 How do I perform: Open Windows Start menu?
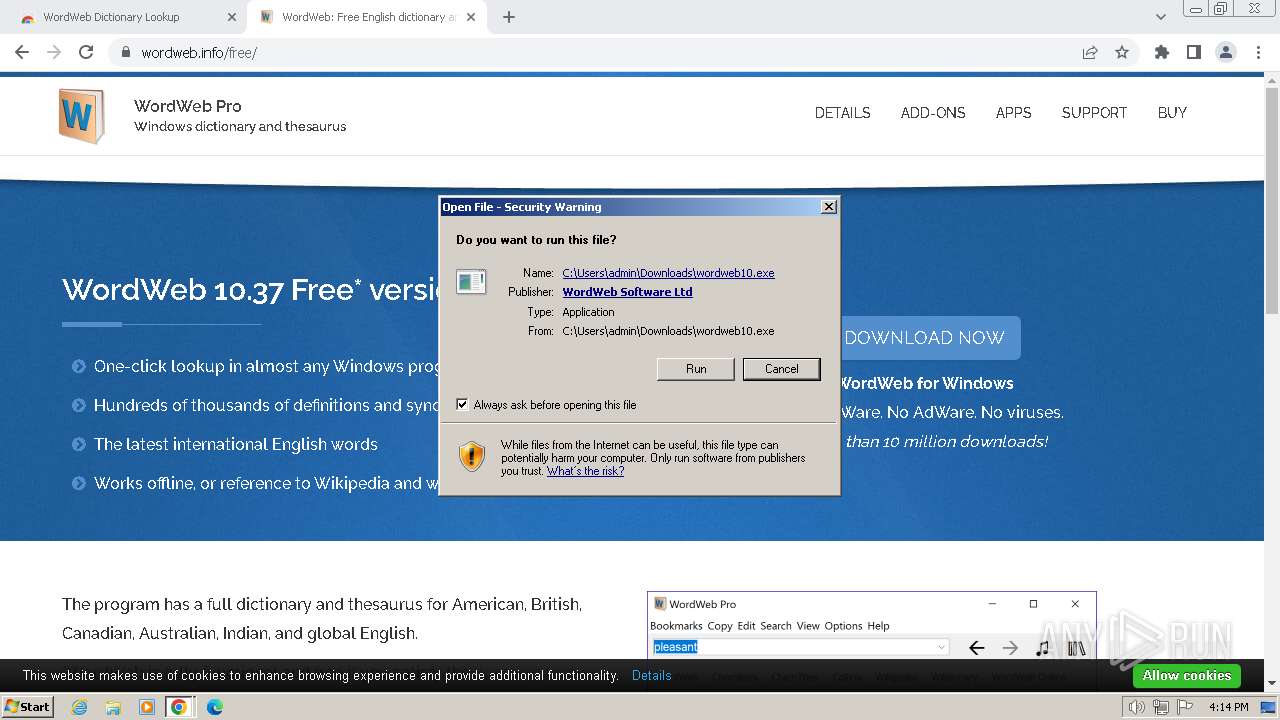(x=27, y=706)
